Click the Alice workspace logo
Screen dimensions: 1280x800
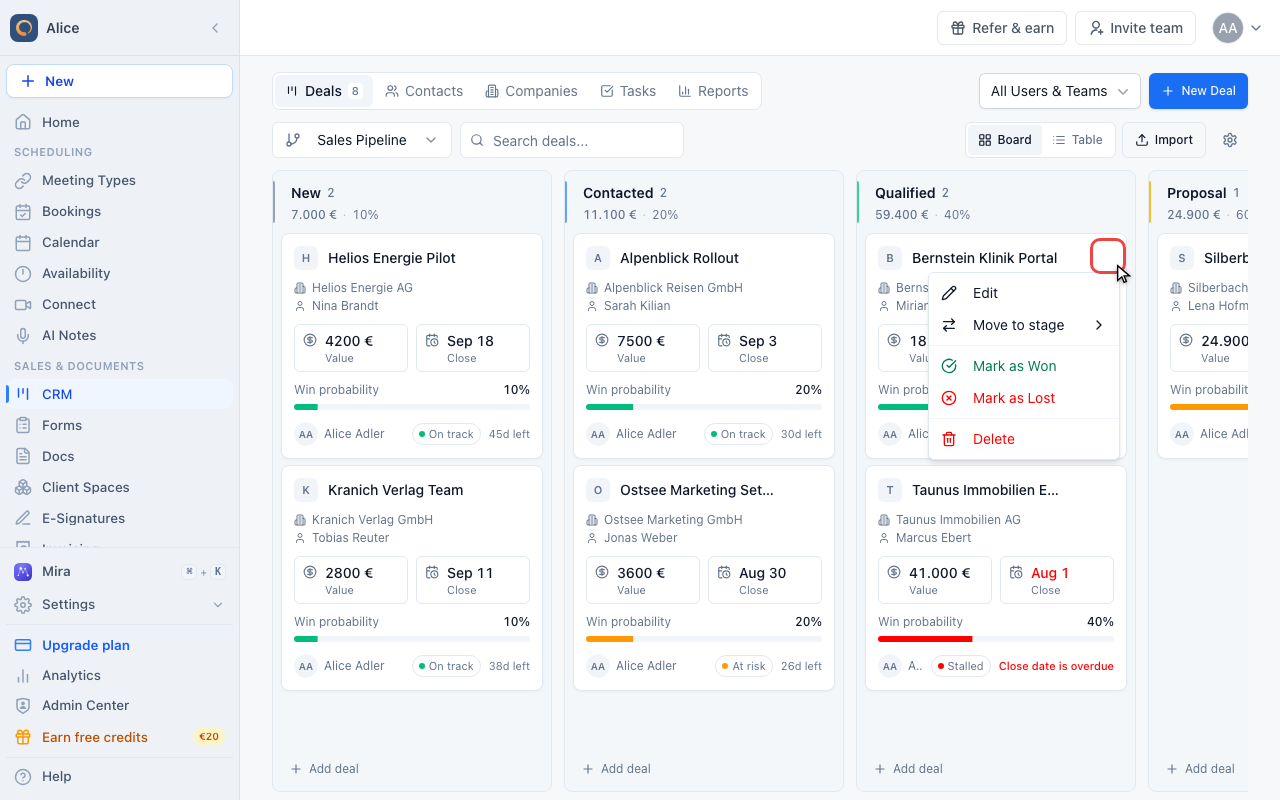coord(24,28)
